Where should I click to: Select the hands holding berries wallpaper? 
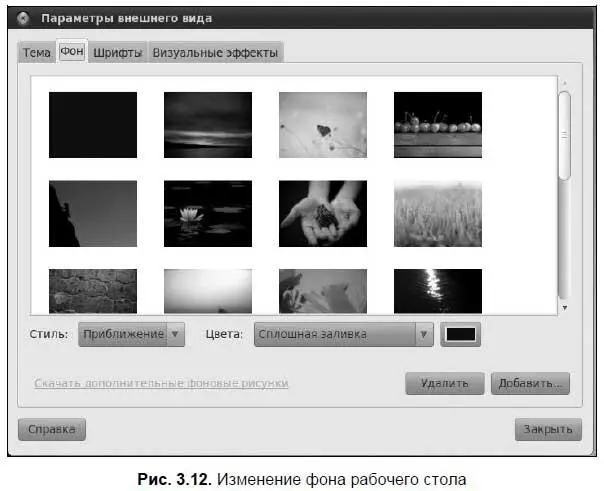[x=323, y=213]
